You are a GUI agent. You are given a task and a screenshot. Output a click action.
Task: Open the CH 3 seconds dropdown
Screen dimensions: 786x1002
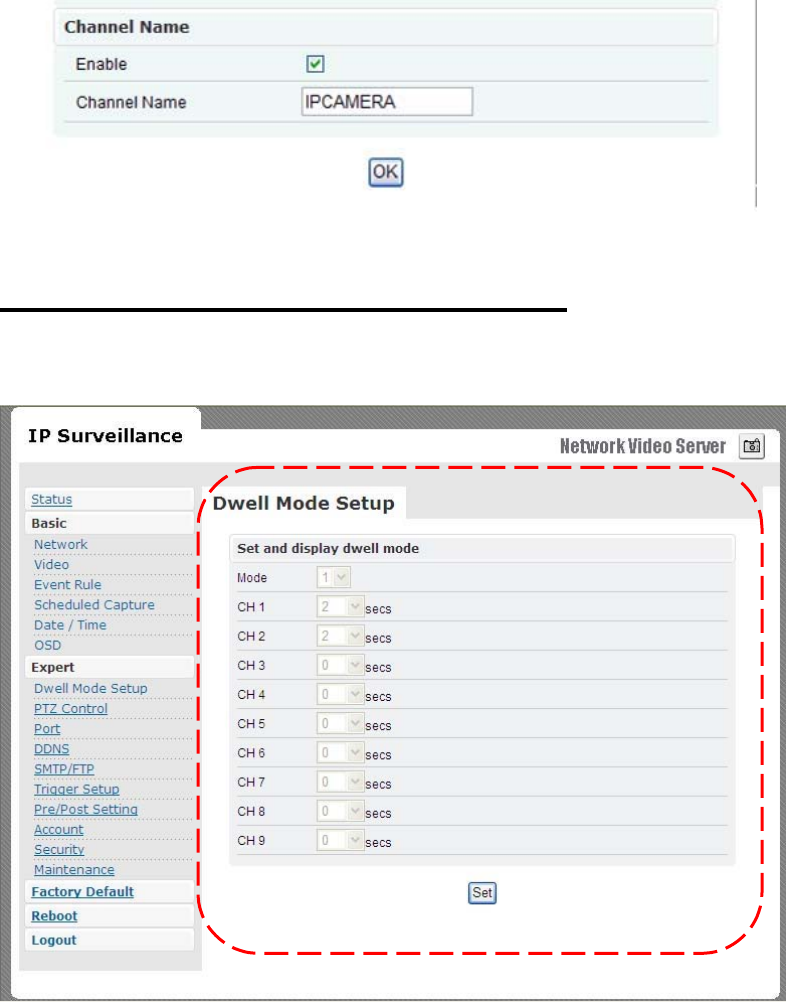(341, 665)
